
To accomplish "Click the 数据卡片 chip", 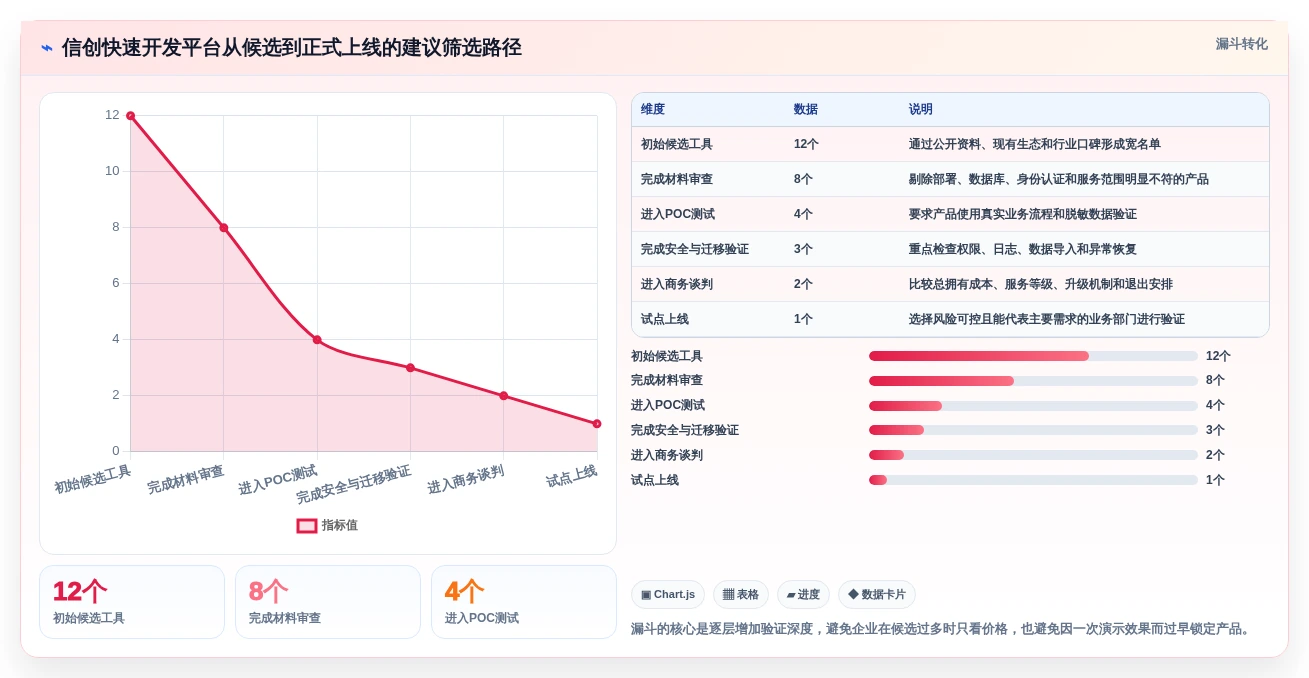I will coord(877,594).
